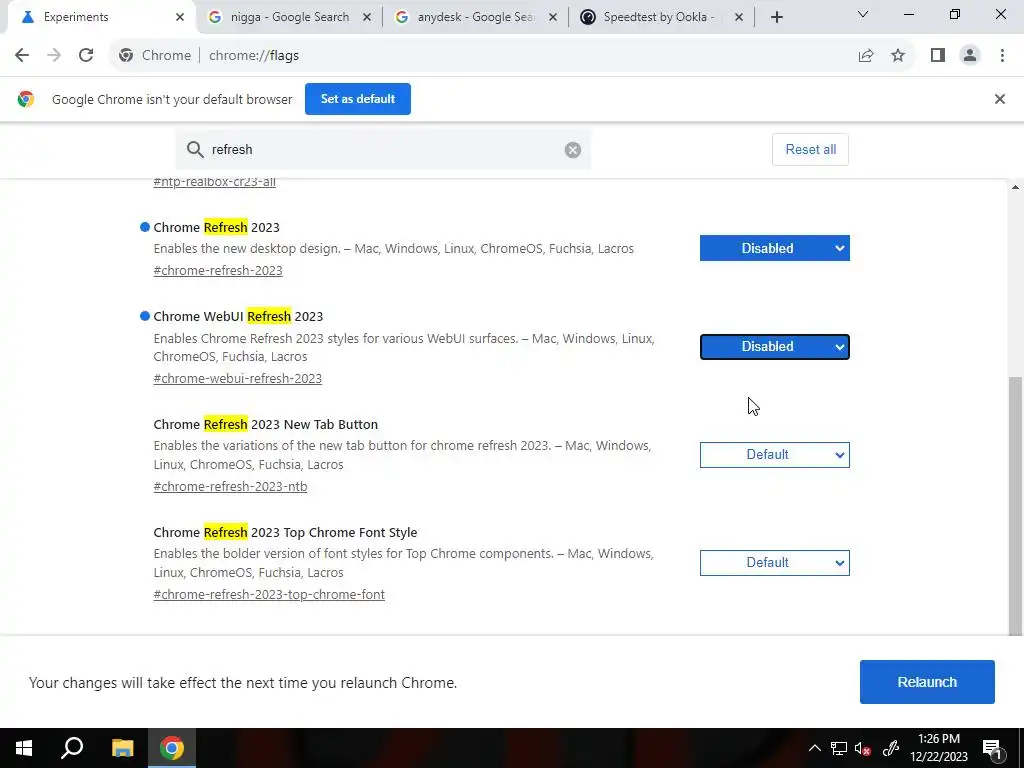Click the Chrome Refresh 2023 title
The image size is (1024, 768).
[216, 227]
